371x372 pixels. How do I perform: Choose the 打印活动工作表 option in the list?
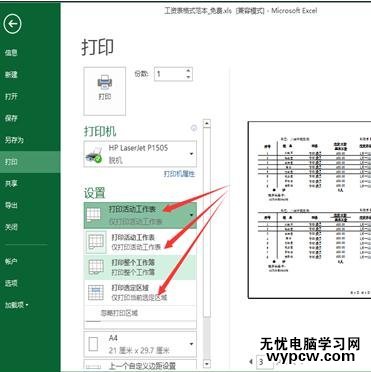point(140,242)
